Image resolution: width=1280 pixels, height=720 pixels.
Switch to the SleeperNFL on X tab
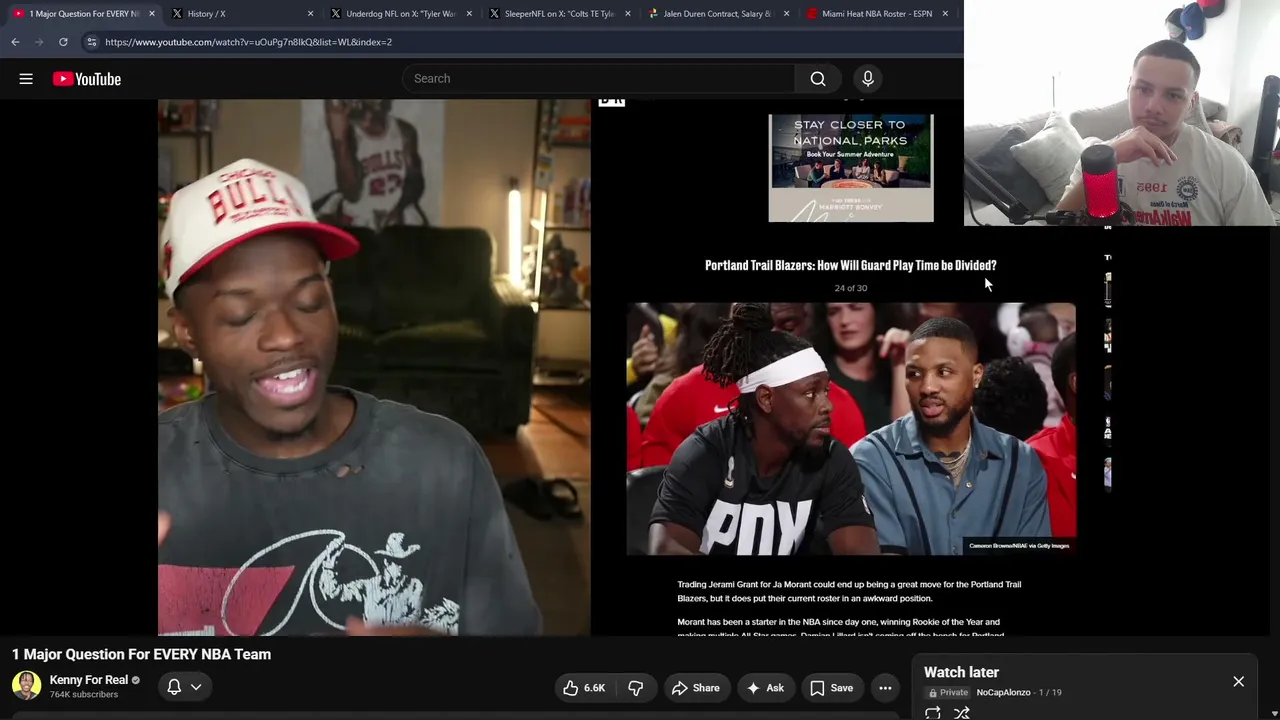[559, 14]
